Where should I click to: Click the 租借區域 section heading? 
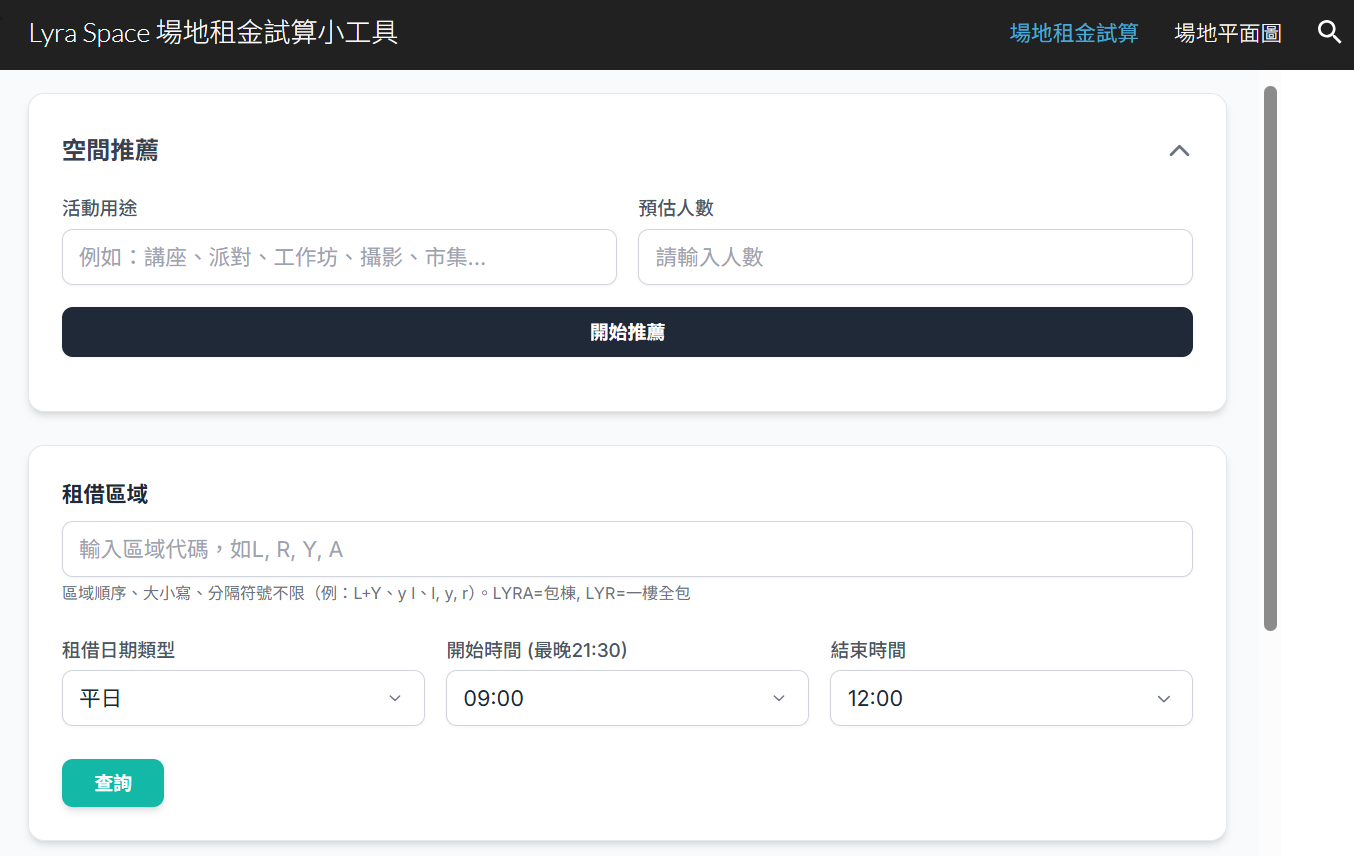click(x=105, y=494)
